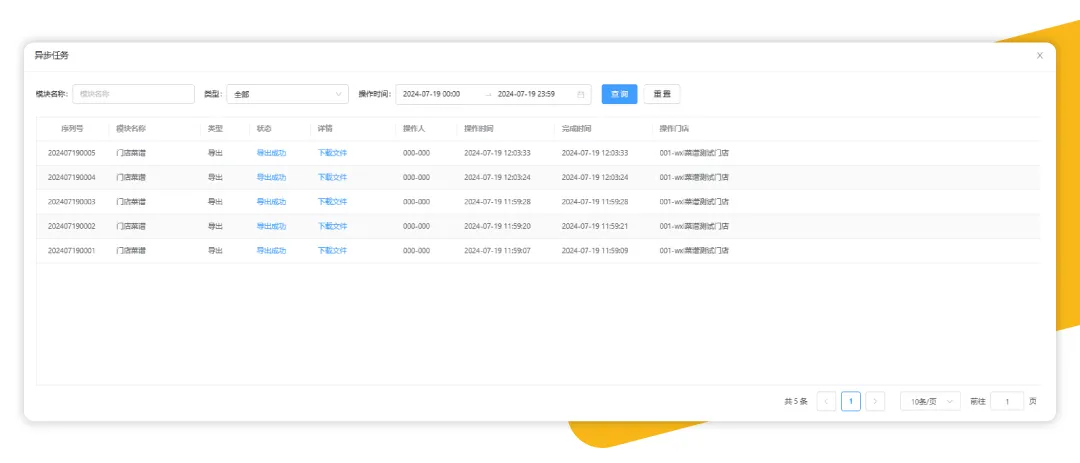Click 导出成功 status of task 202407190004
Screen dimensions: 1080x463
[x=271, y=177]
